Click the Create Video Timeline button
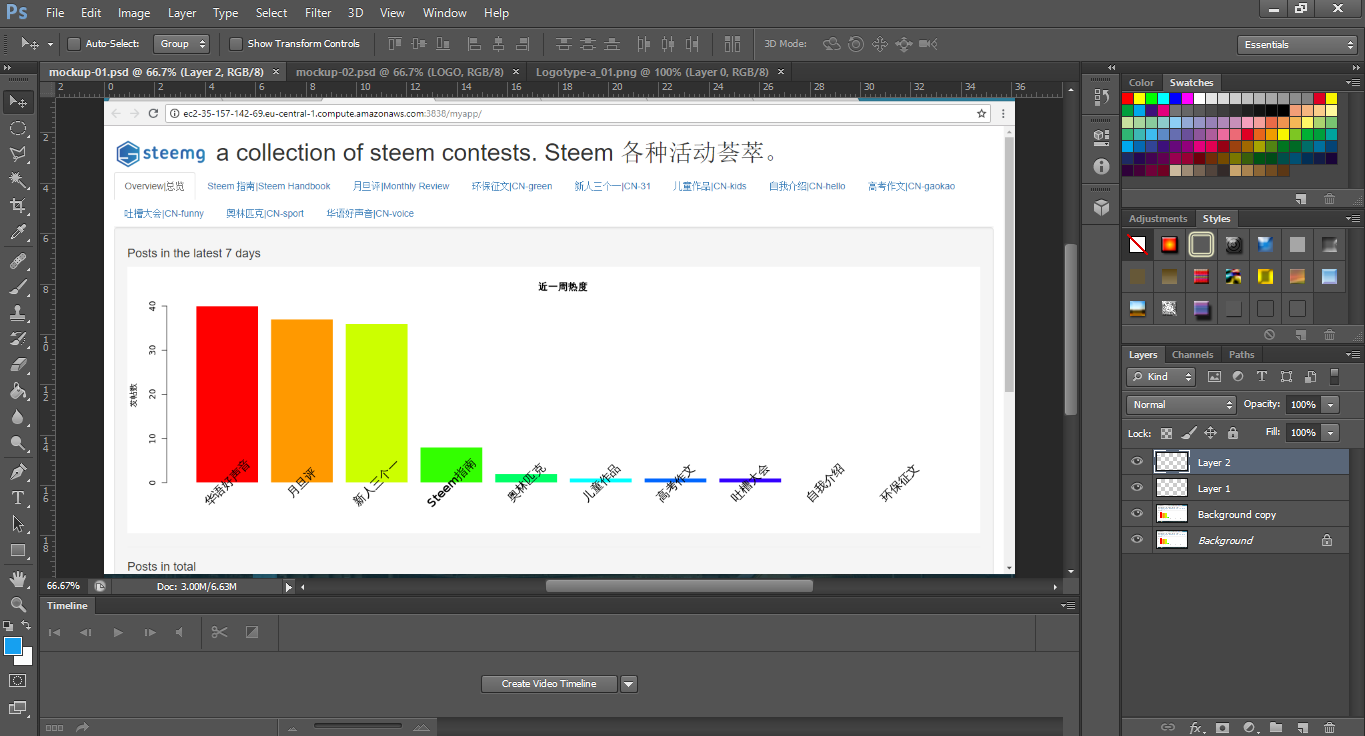This screenshot has width=1365, height=736. (549, 684)
